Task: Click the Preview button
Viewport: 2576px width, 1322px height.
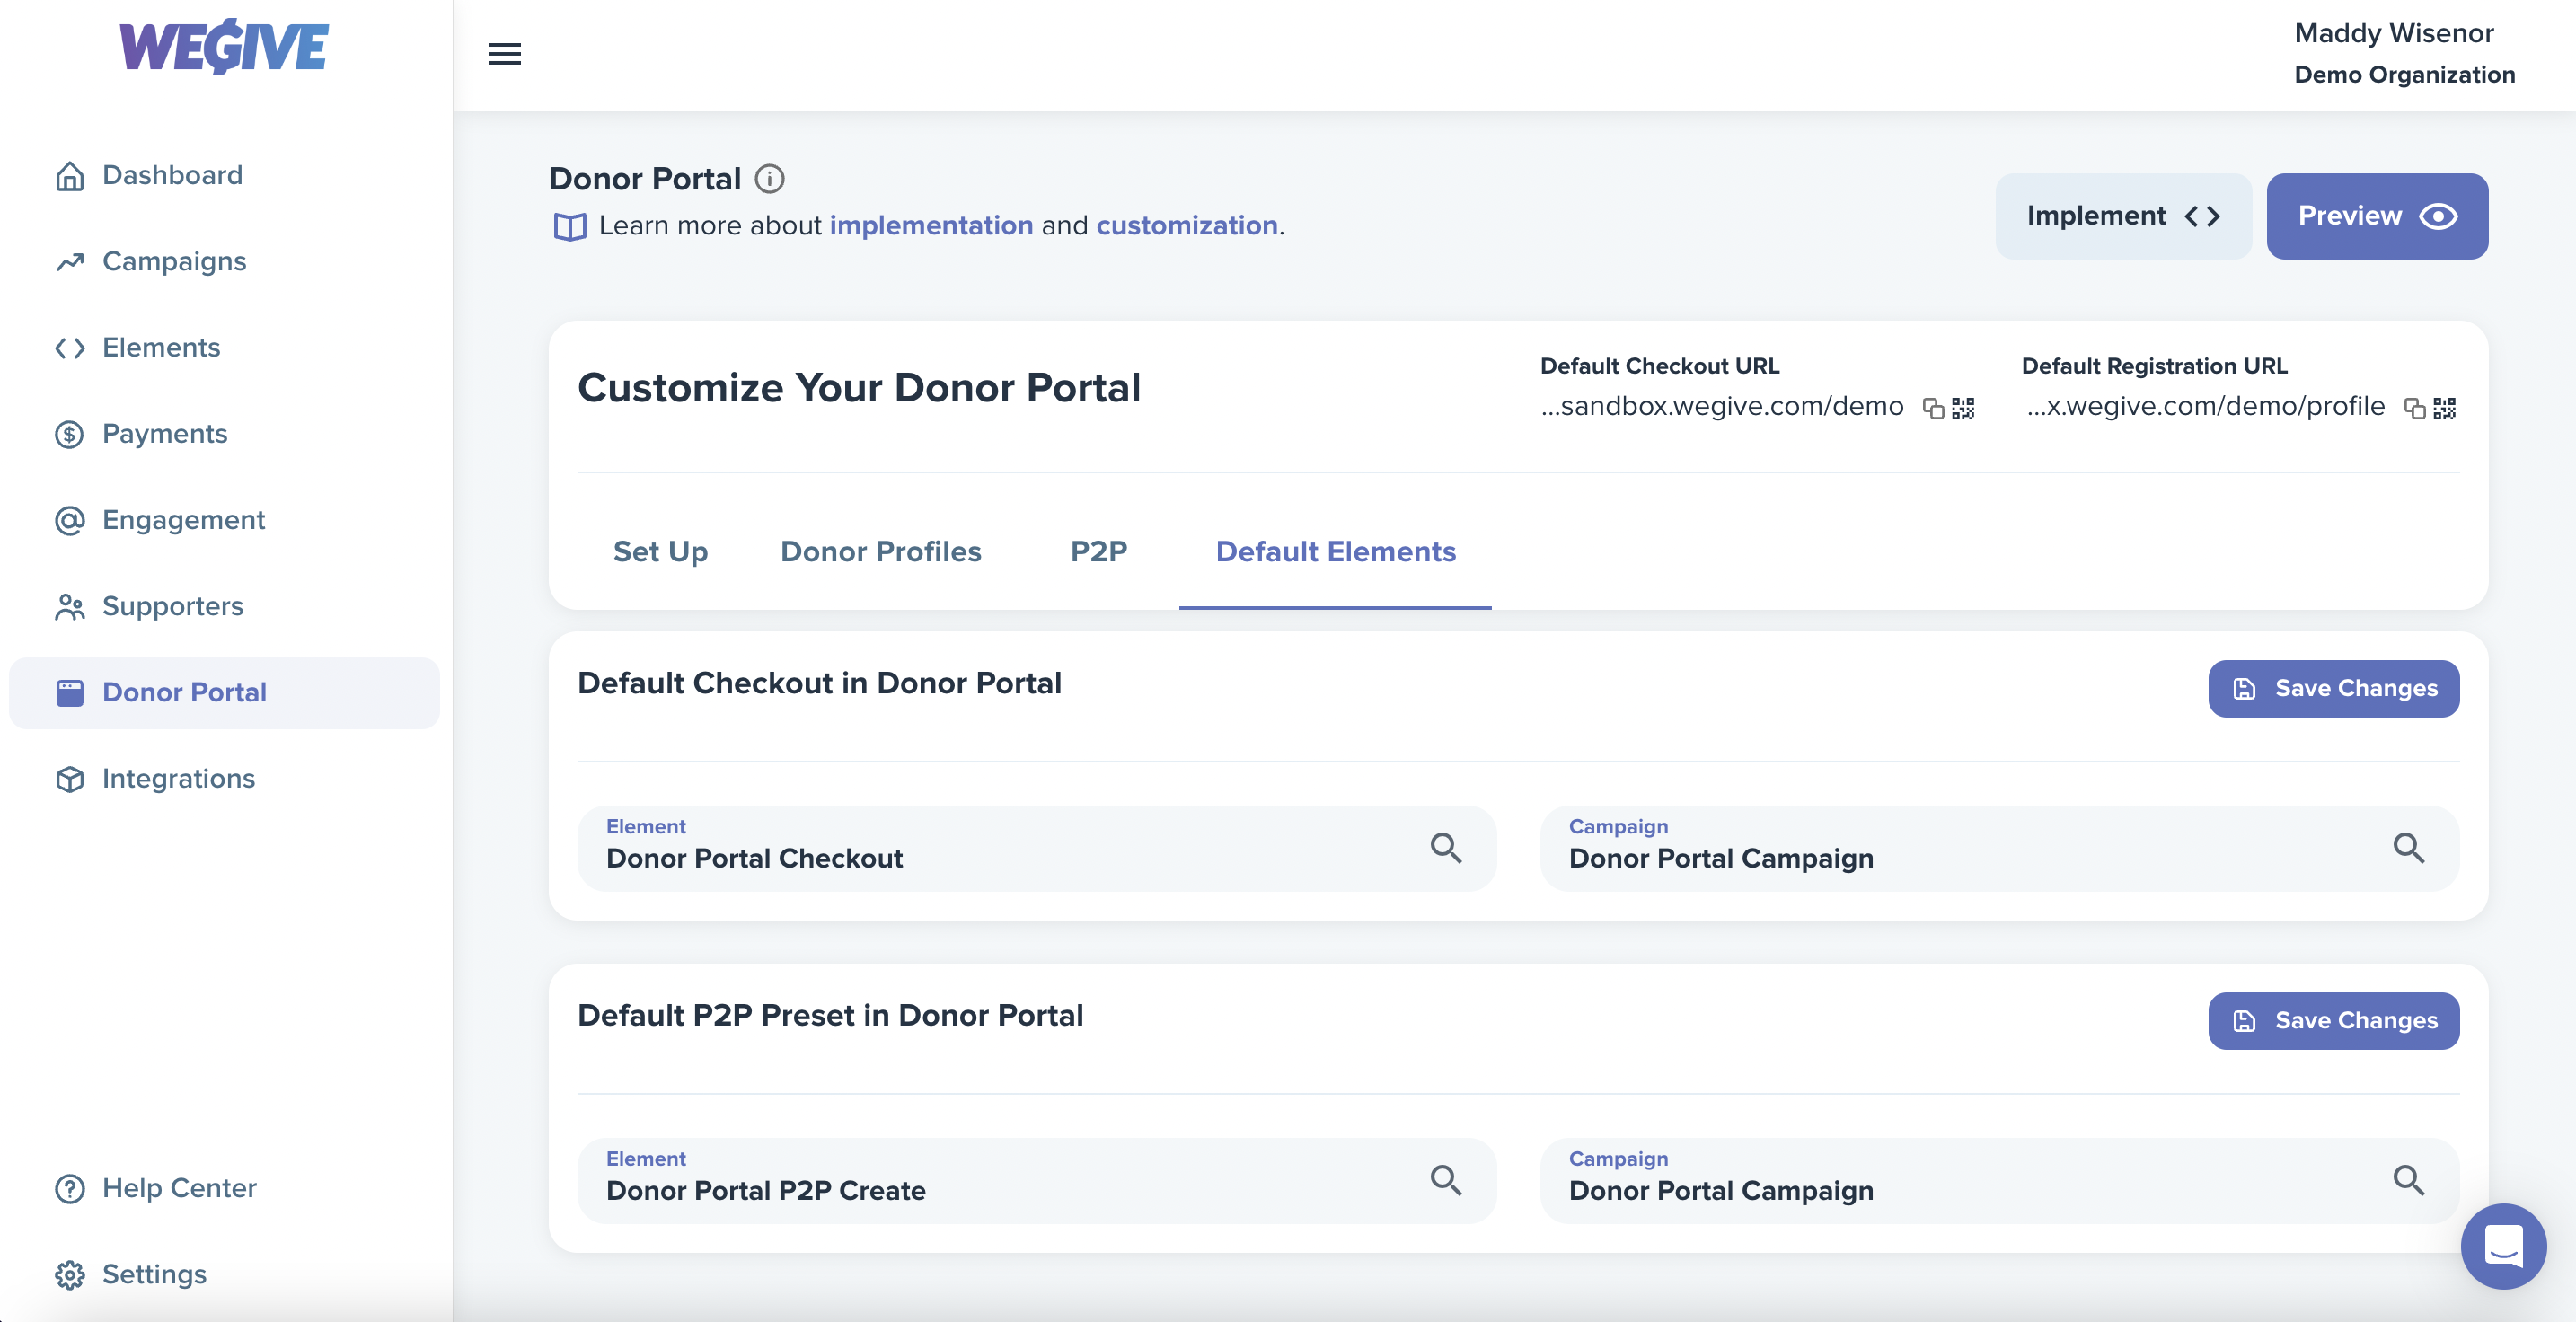Action: (2377, 216)
